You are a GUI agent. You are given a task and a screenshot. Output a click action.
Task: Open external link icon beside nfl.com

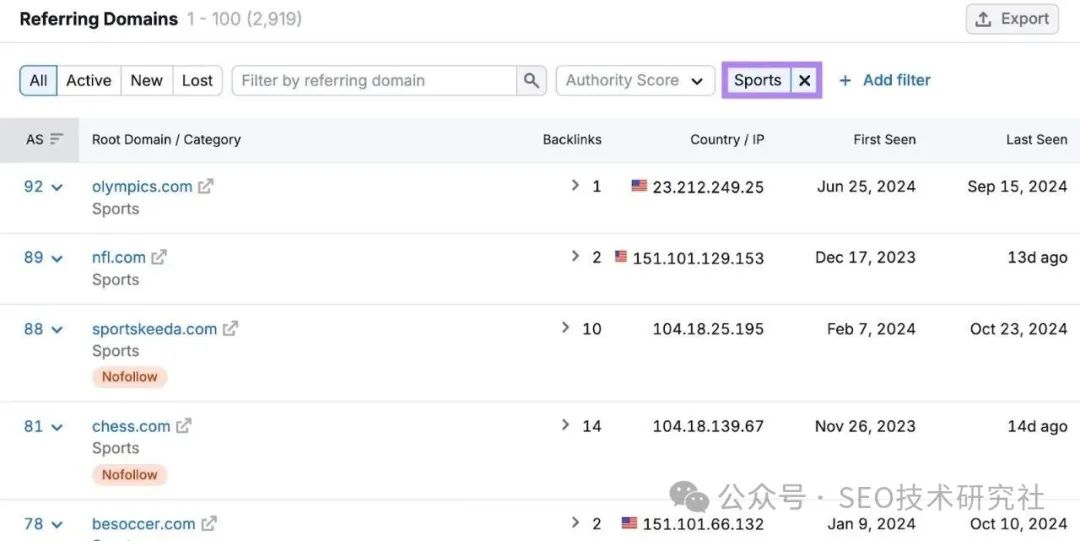[x=159, y=257]
